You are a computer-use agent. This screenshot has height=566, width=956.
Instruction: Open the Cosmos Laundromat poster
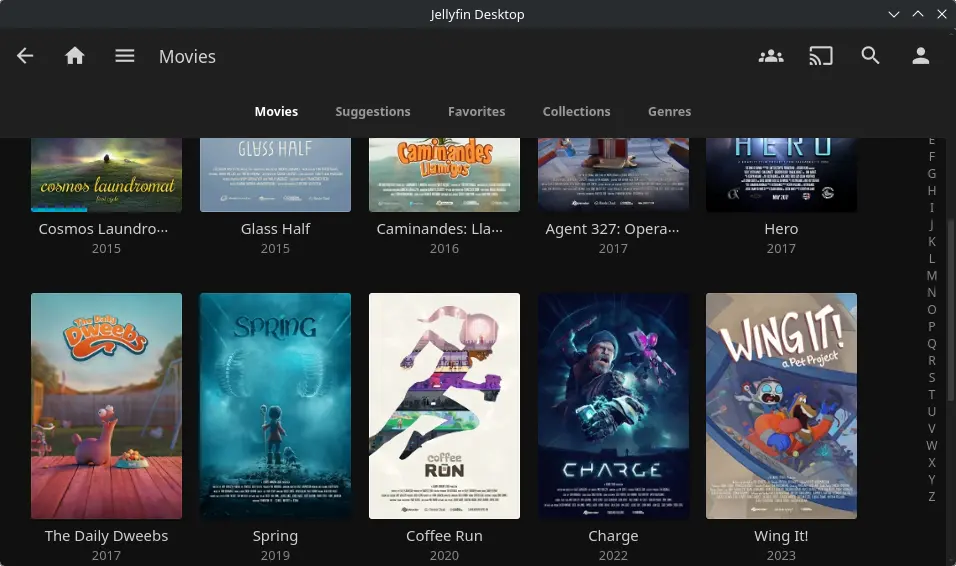pyautogui.click(x=106, y=175)
